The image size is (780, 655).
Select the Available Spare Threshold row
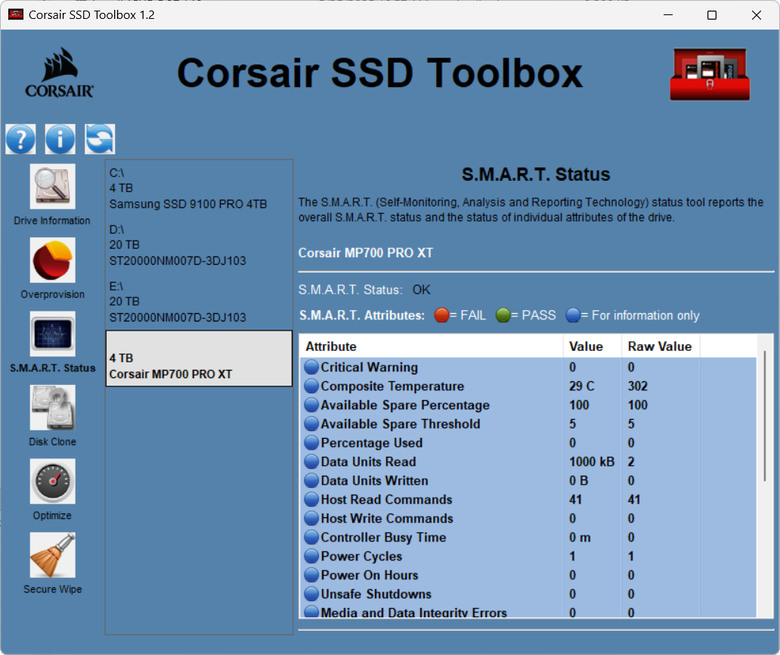pos(528,424)
